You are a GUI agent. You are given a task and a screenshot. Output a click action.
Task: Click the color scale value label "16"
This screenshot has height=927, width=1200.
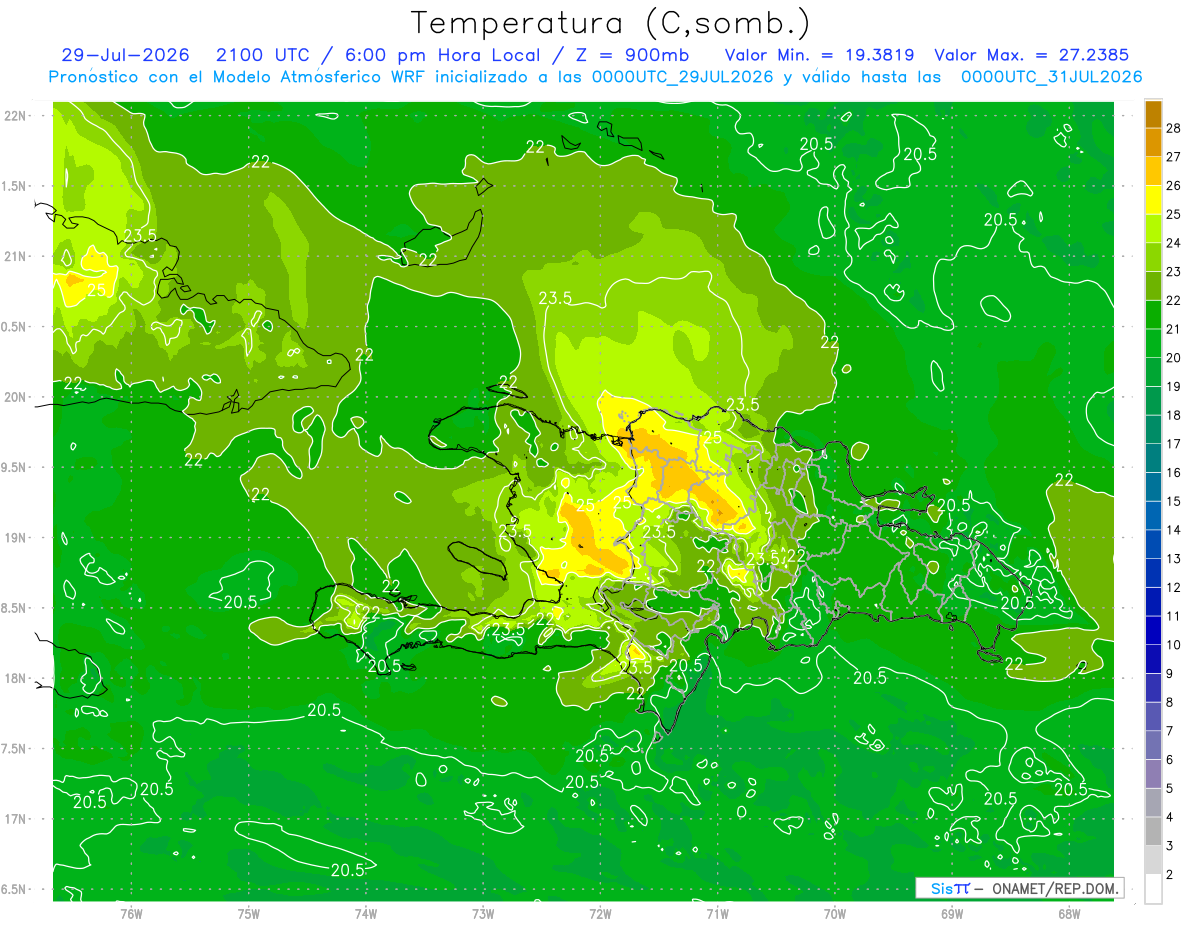pos(1174,472)
